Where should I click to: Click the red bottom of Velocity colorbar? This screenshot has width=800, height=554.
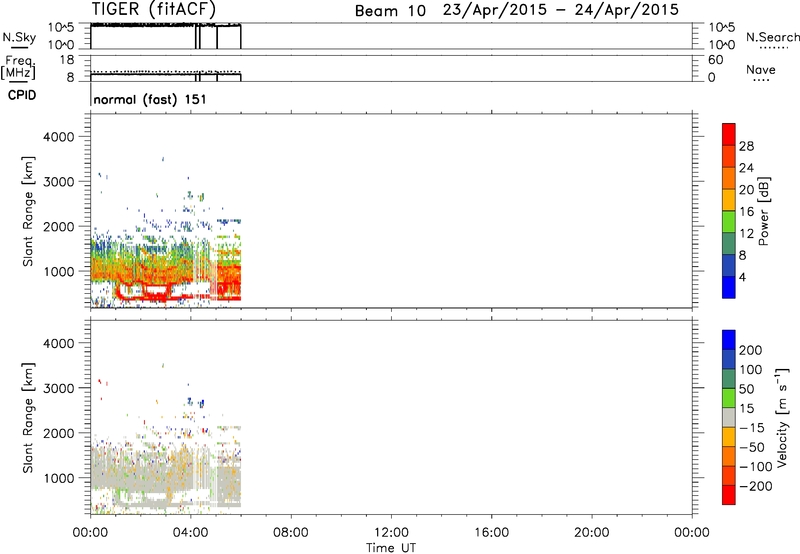coord(729,495)
